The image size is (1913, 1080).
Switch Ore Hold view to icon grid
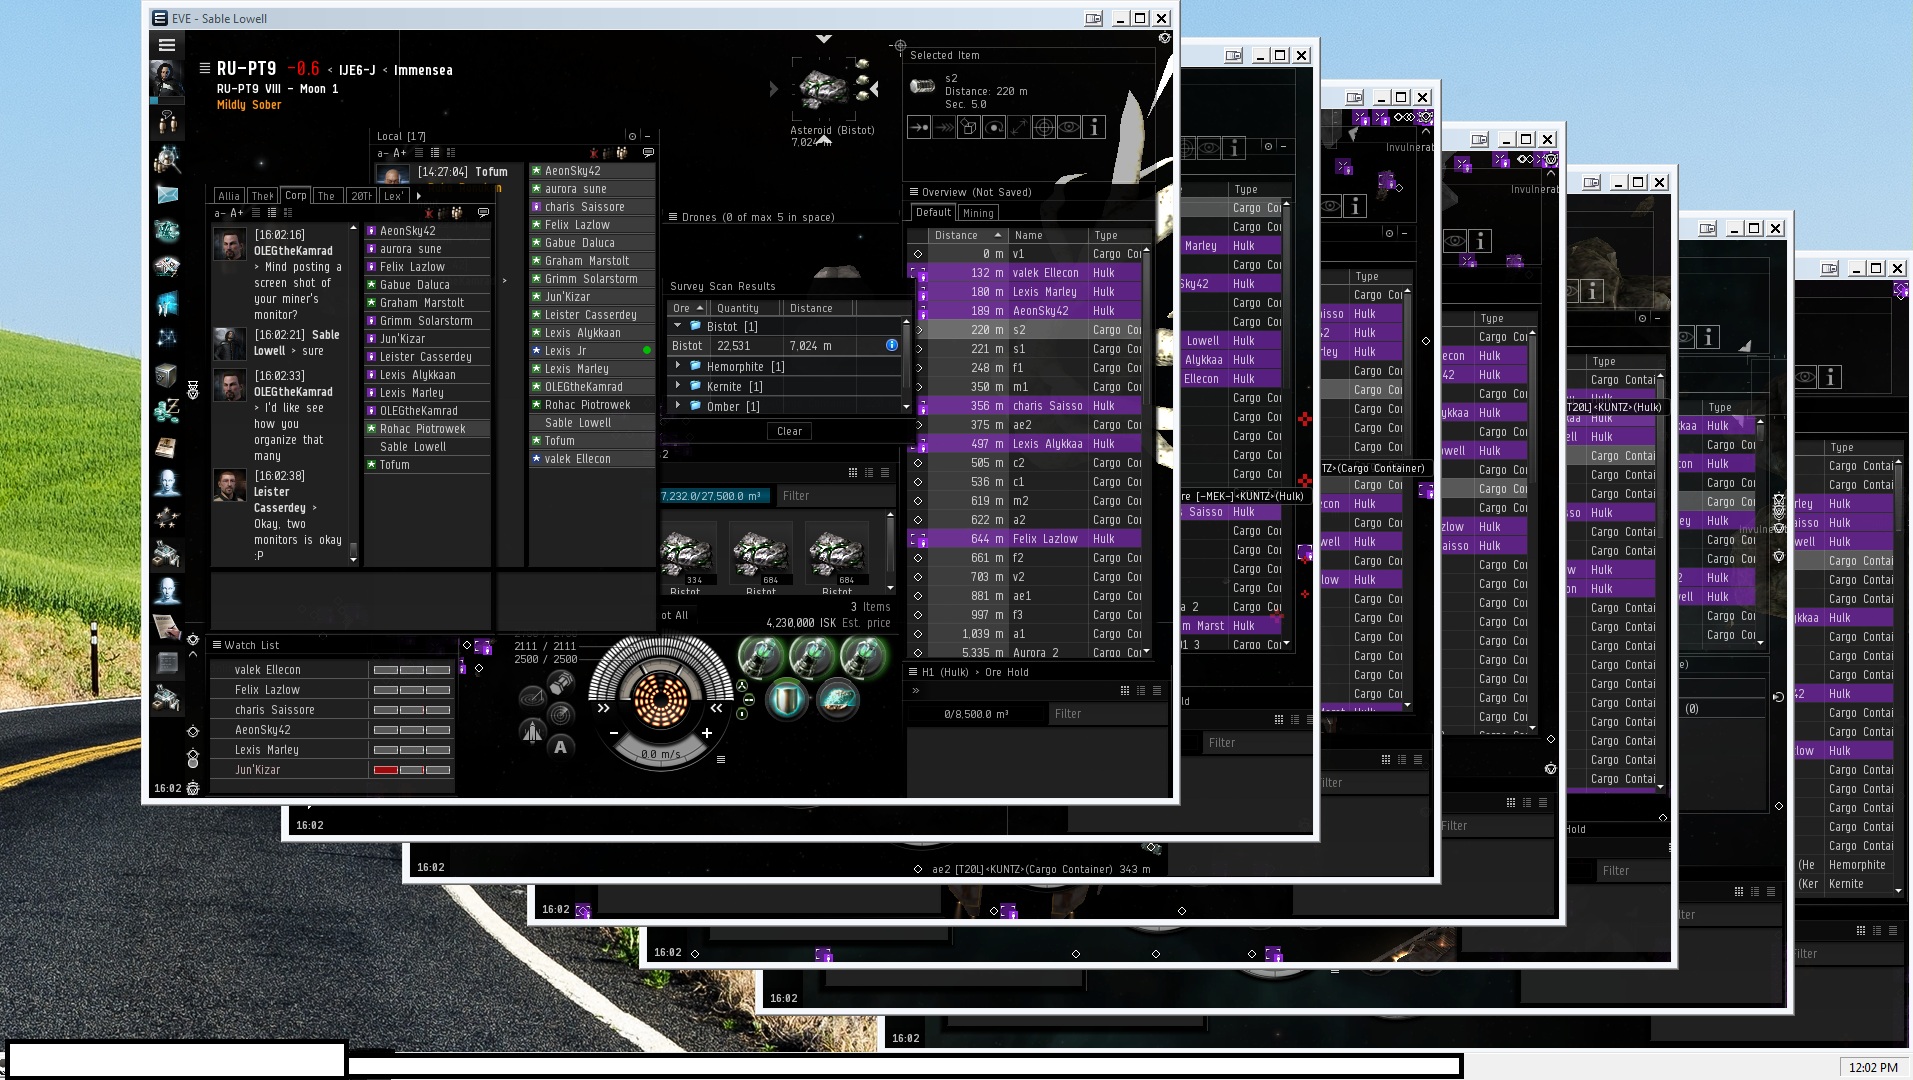pyautogui.click(x=1124, y=691)
